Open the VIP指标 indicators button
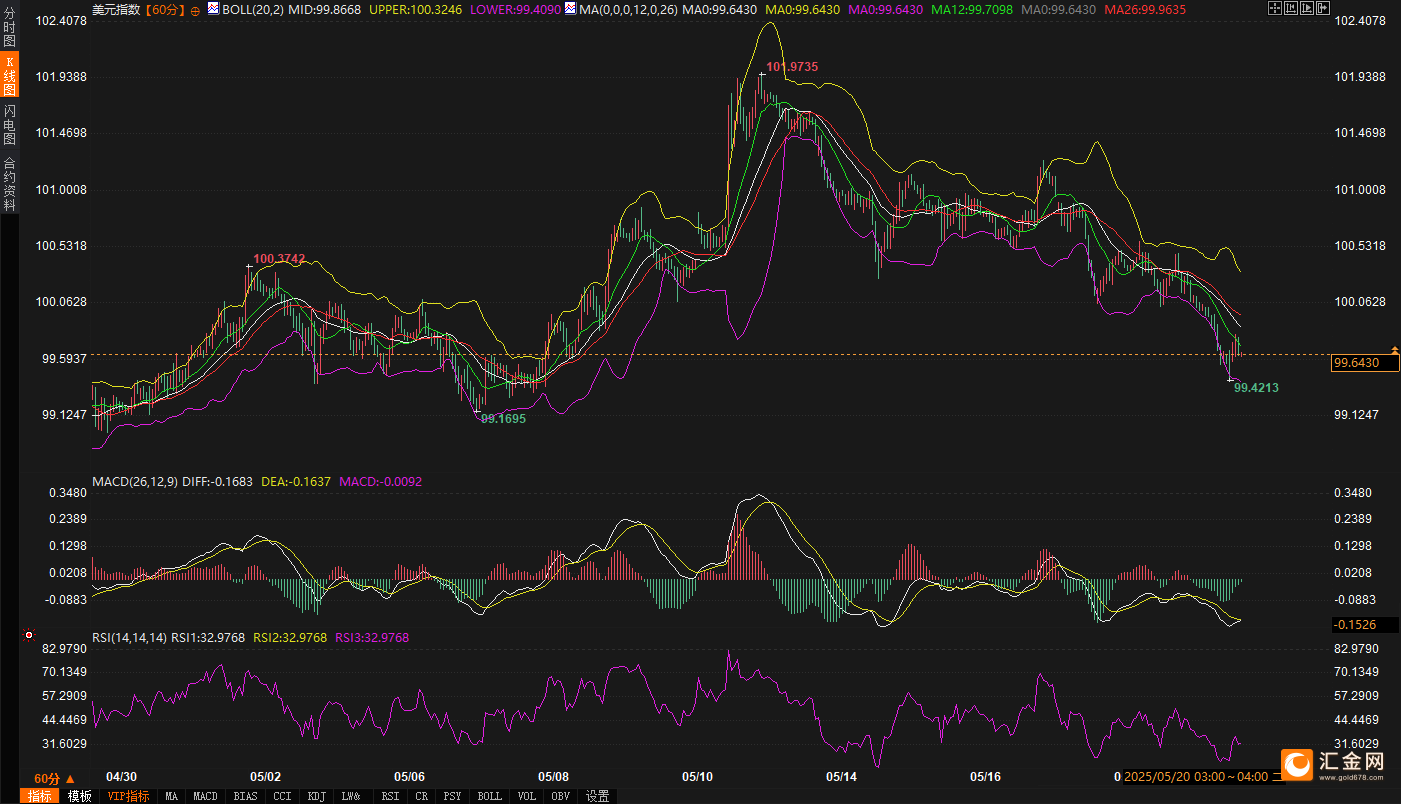This screenshot has height=804, width=1401. (129, 796)
